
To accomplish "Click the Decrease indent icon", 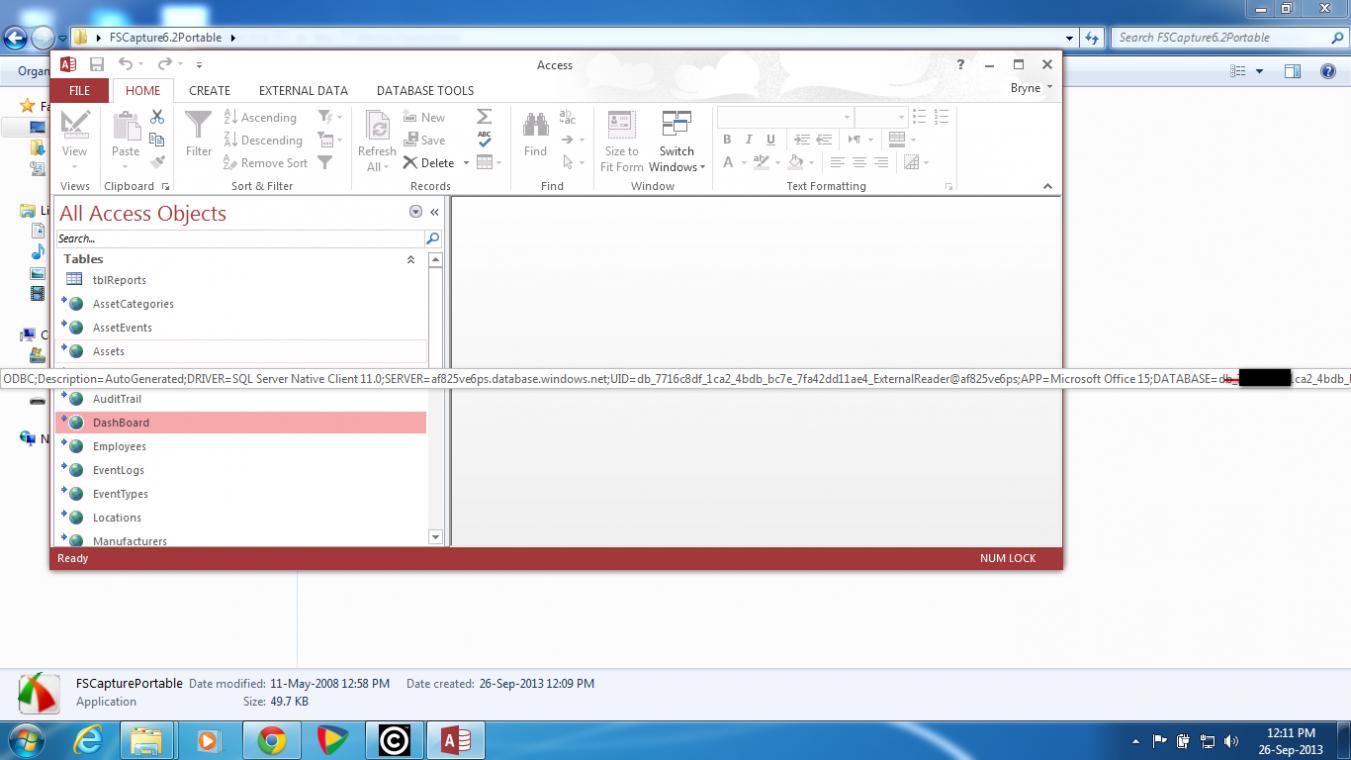I will coord(801,140).
